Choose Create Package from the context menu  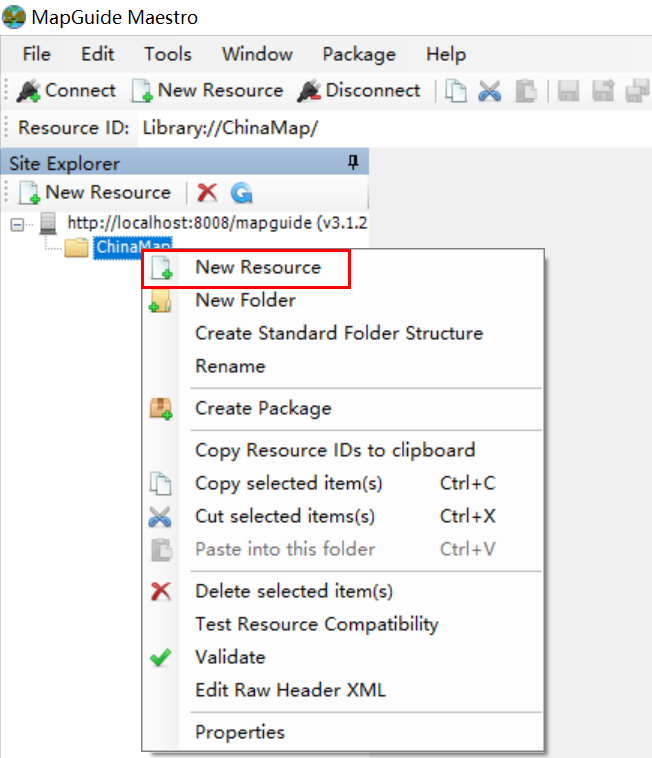(343, 408)
